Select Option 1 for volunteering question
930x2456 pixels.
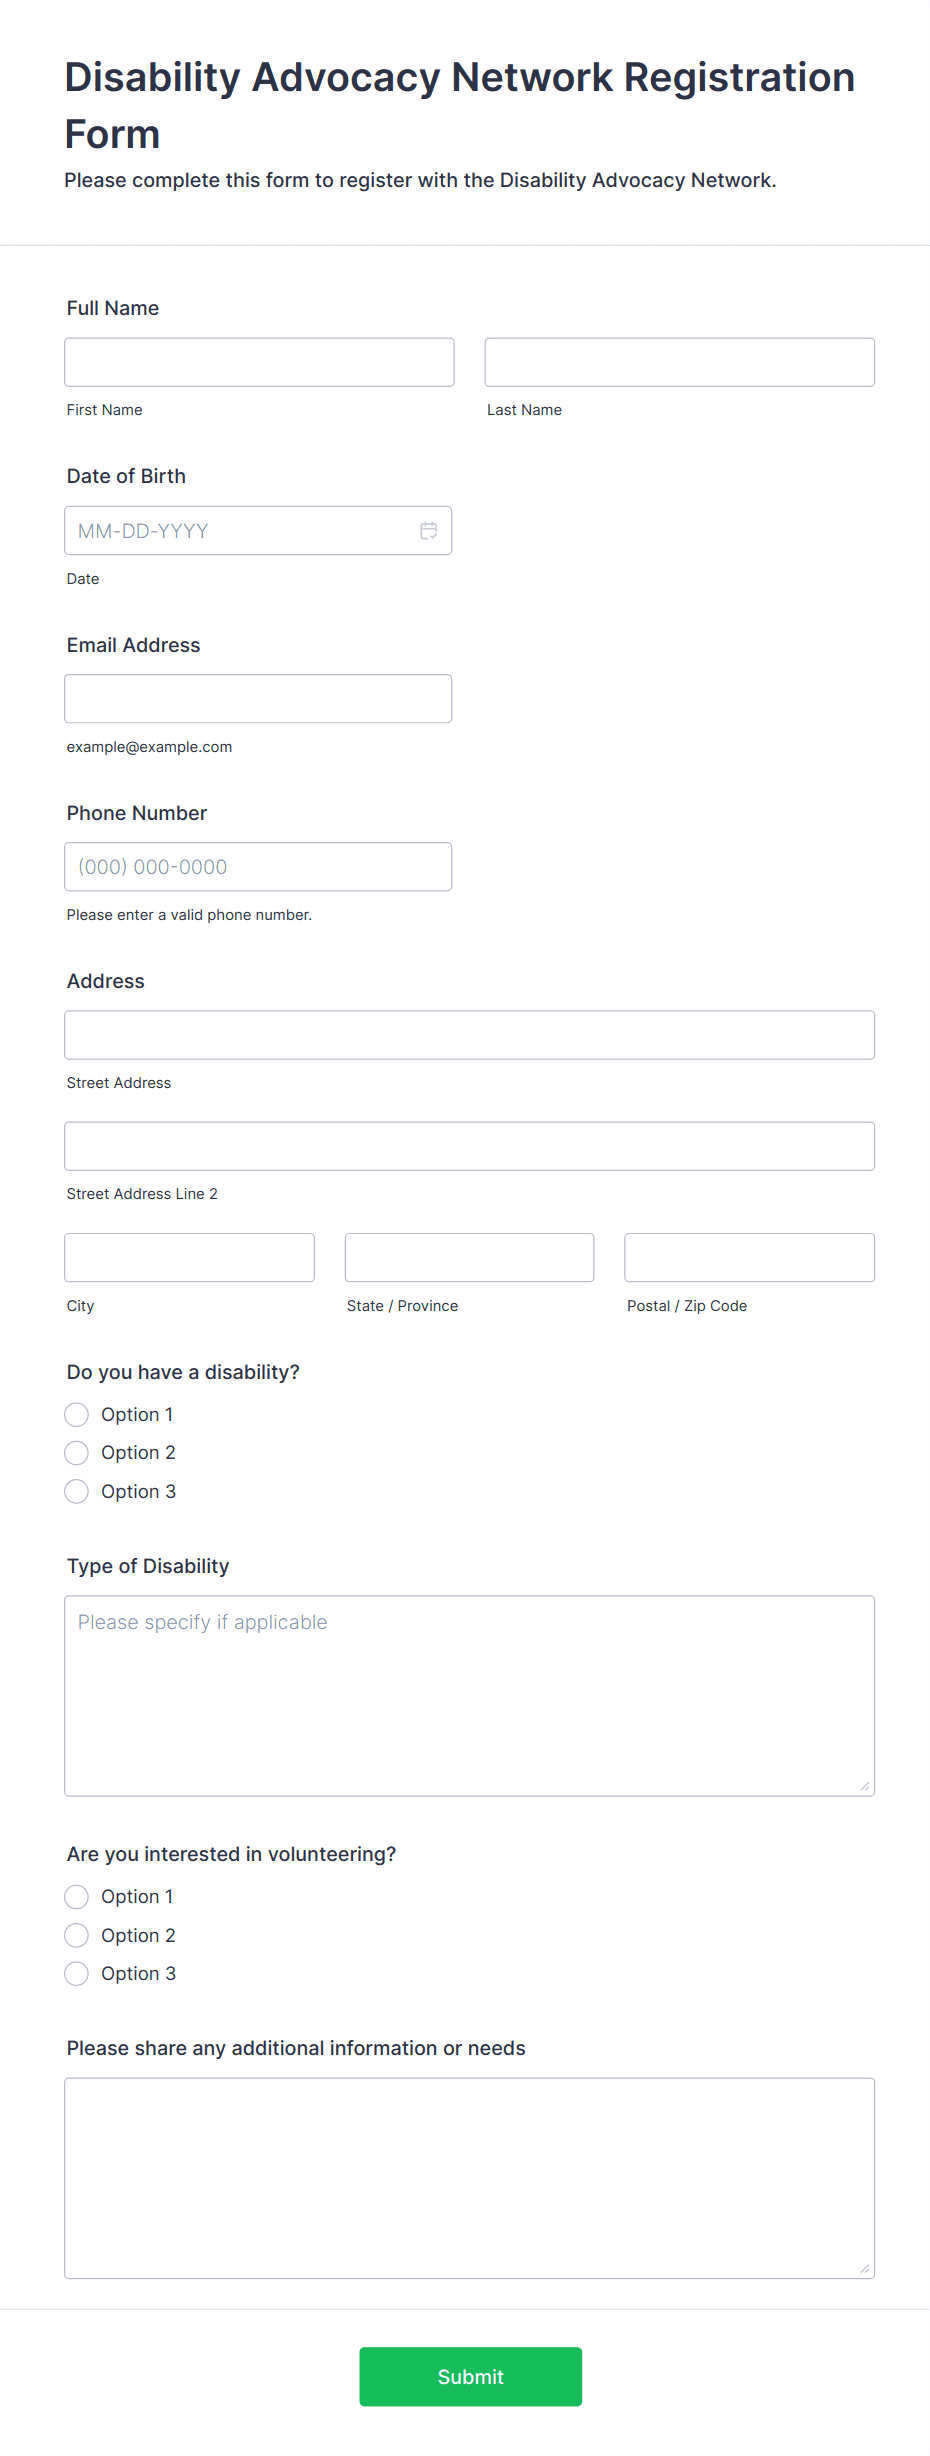point(76,1896)
